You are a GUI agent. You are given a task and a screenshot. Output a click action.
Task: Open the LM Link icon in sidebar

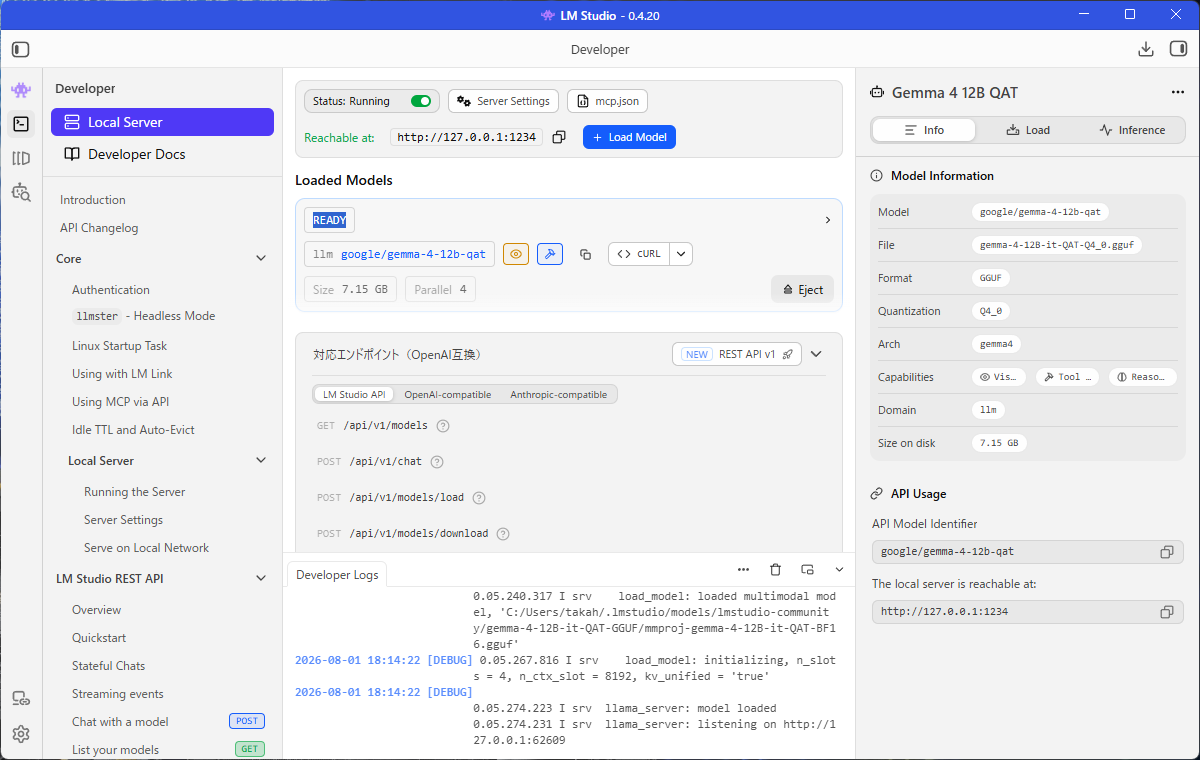(21, 699)
